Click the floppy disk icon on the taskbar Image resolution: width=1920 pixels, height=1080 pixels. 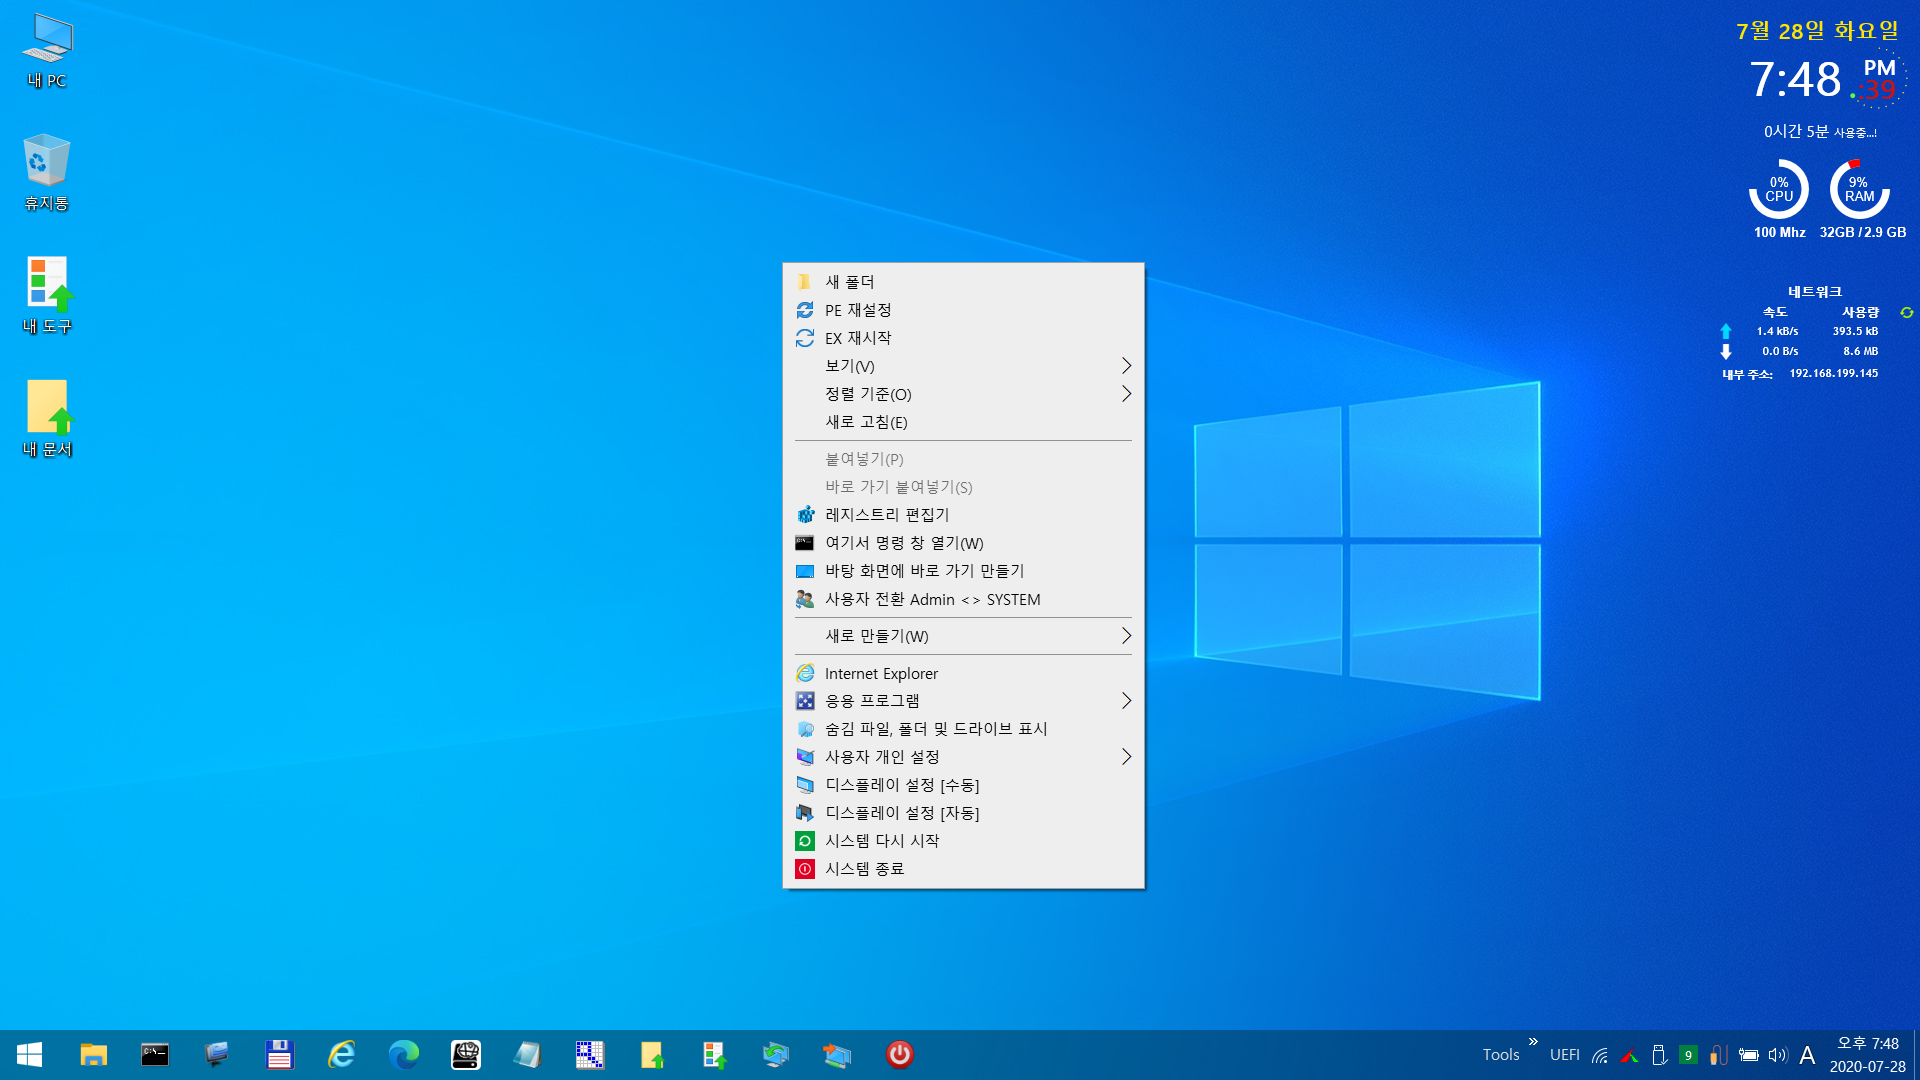tap(279, 1055)
